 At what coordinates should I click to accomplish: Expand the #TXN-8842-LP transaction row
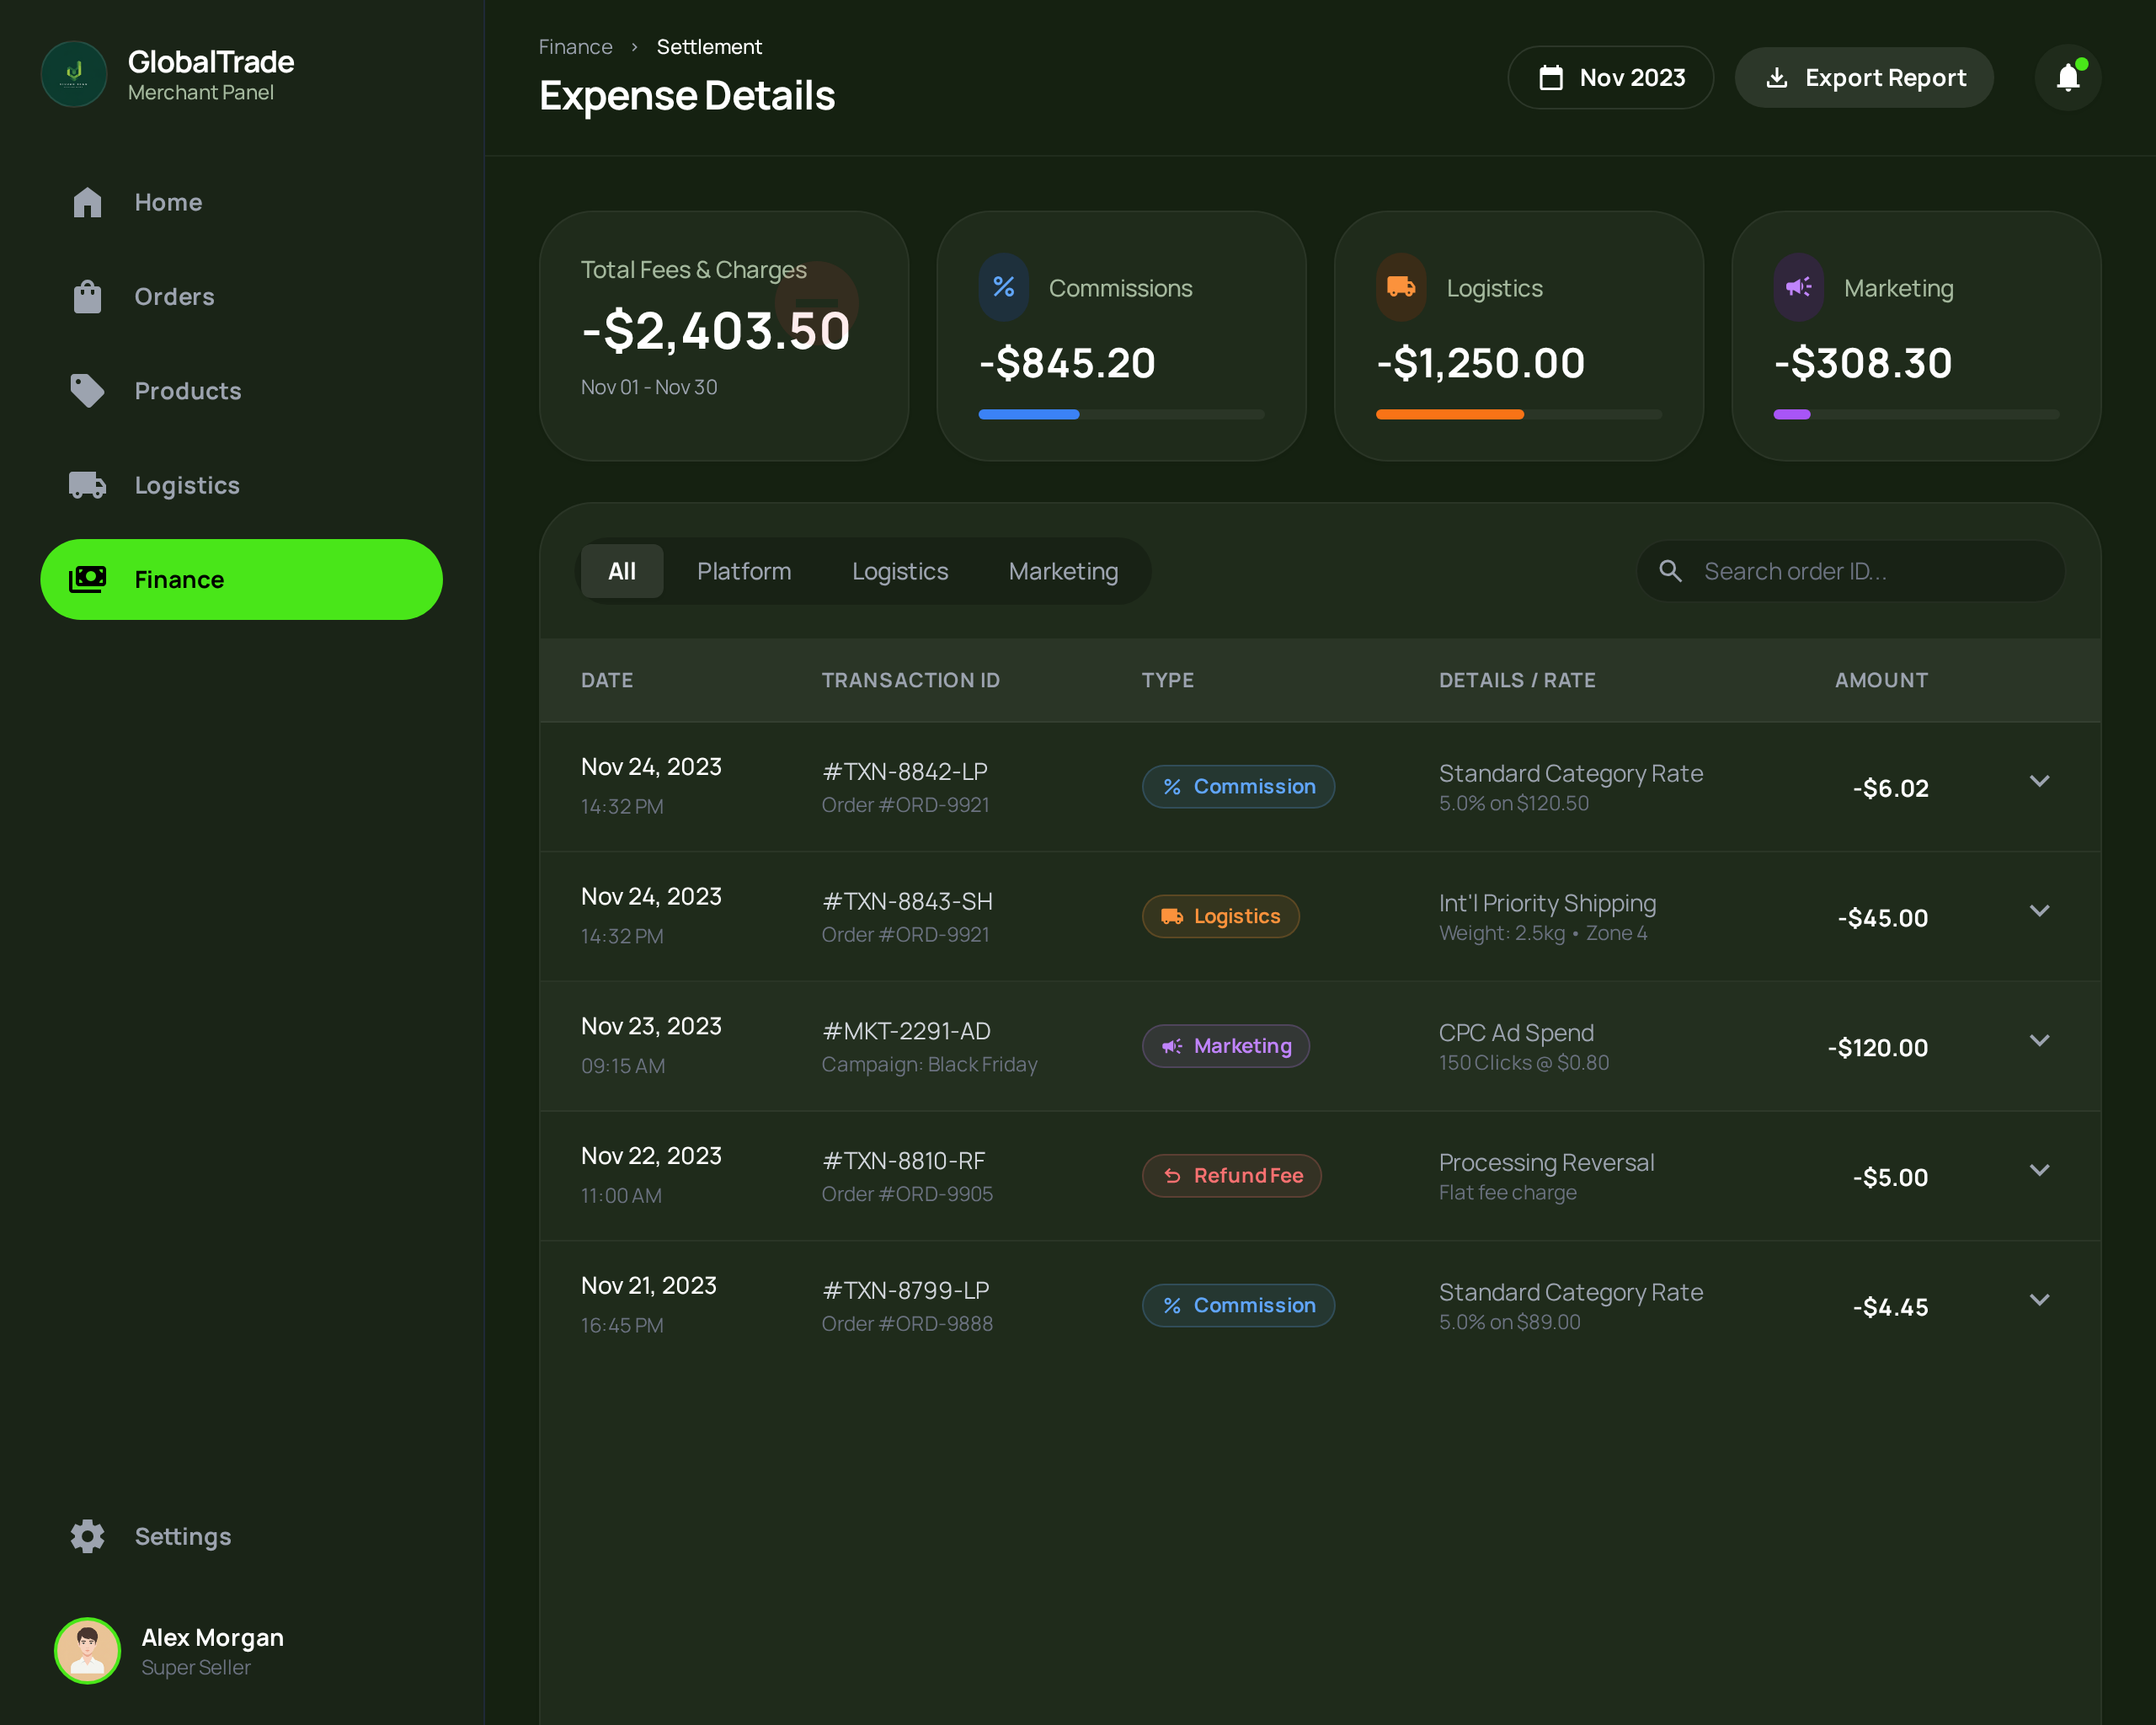tap(2039, 781)
